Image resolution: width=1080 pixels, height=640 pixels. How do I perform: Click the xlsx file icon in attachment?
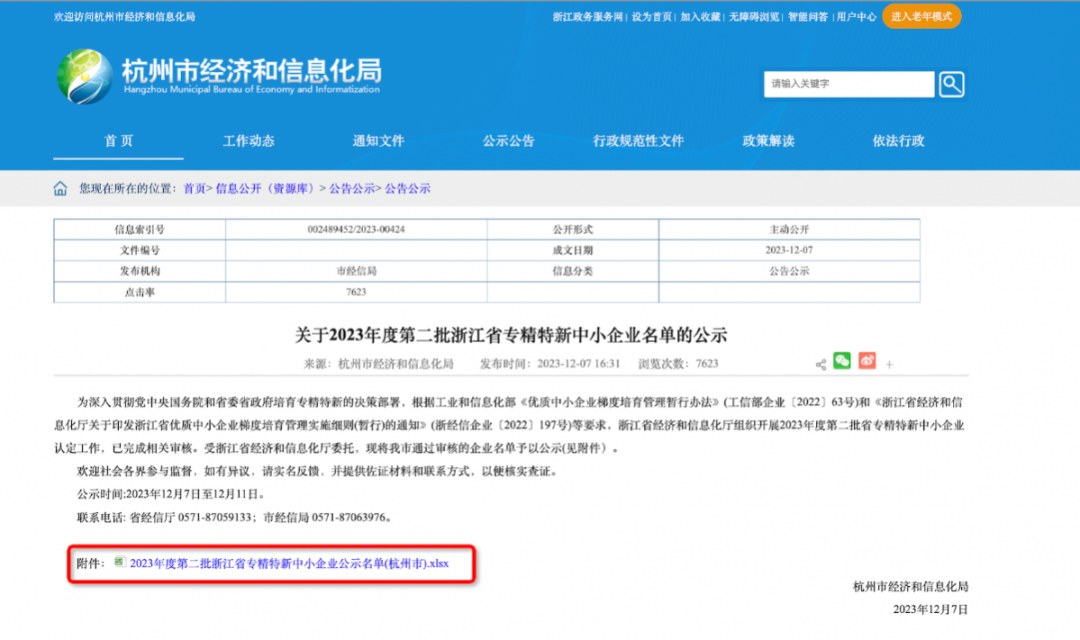(x=120, y=562)
